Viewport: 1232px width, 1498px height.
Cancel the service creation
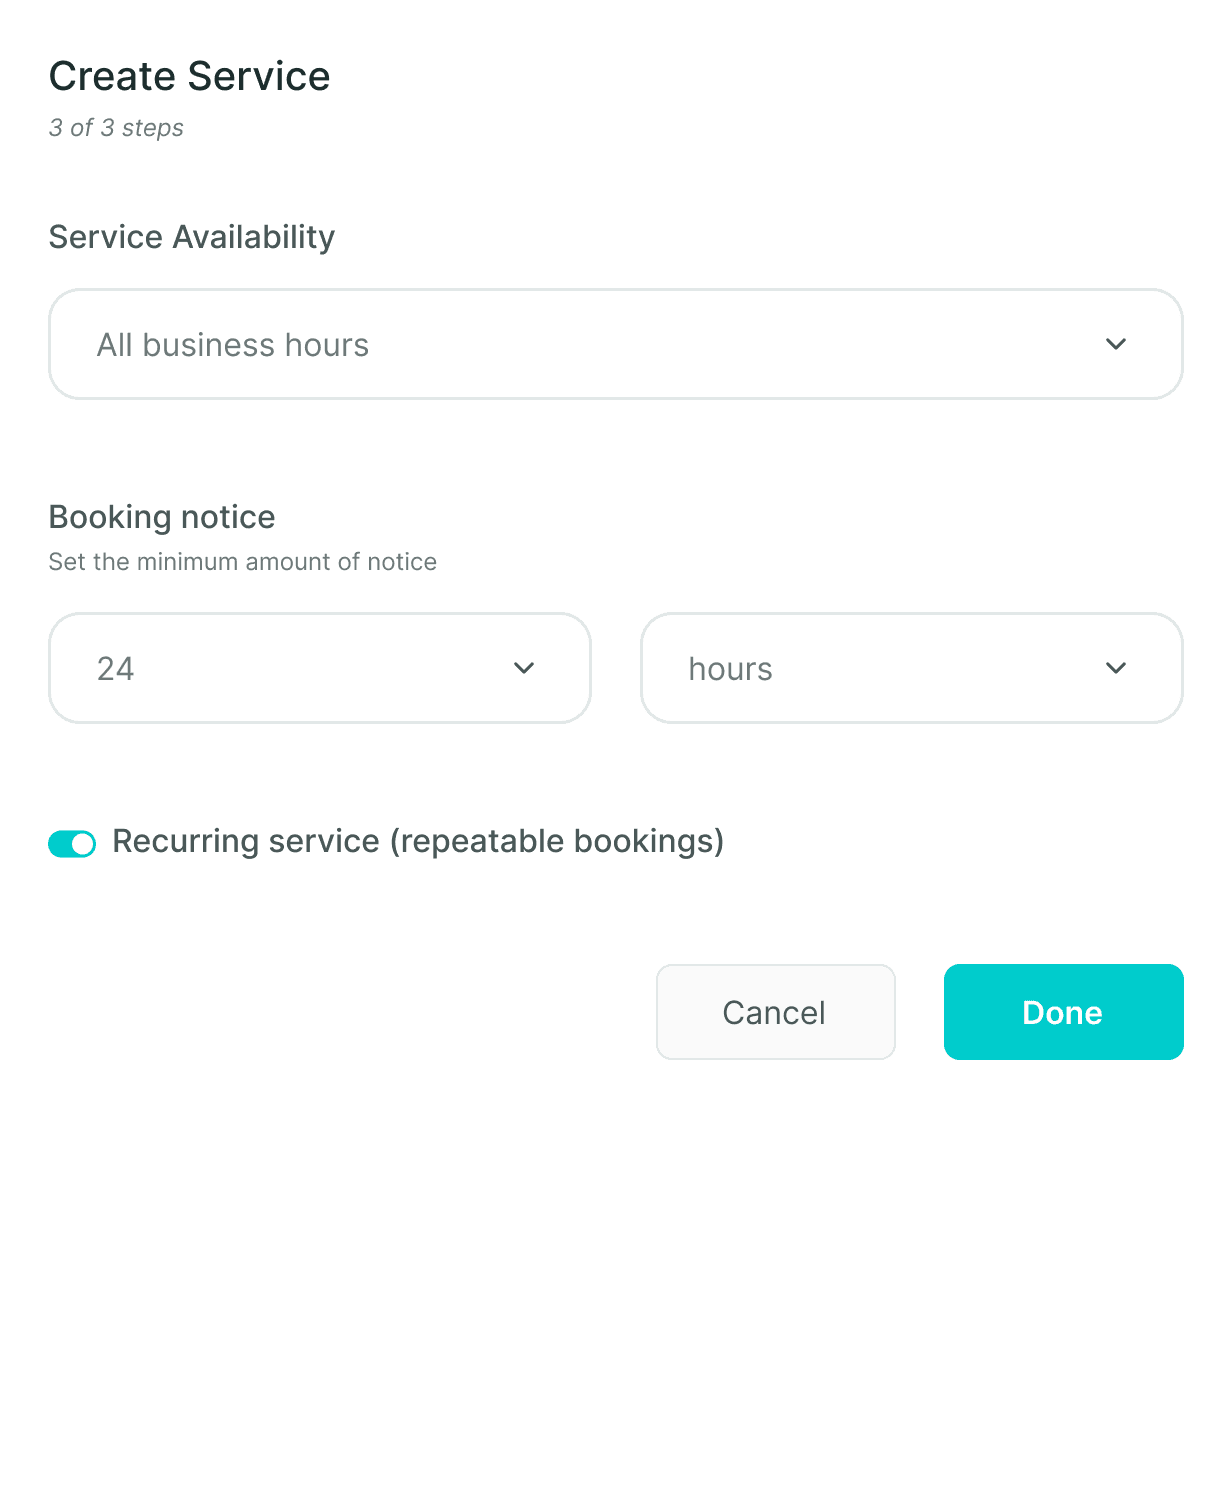click(776, 1012)
